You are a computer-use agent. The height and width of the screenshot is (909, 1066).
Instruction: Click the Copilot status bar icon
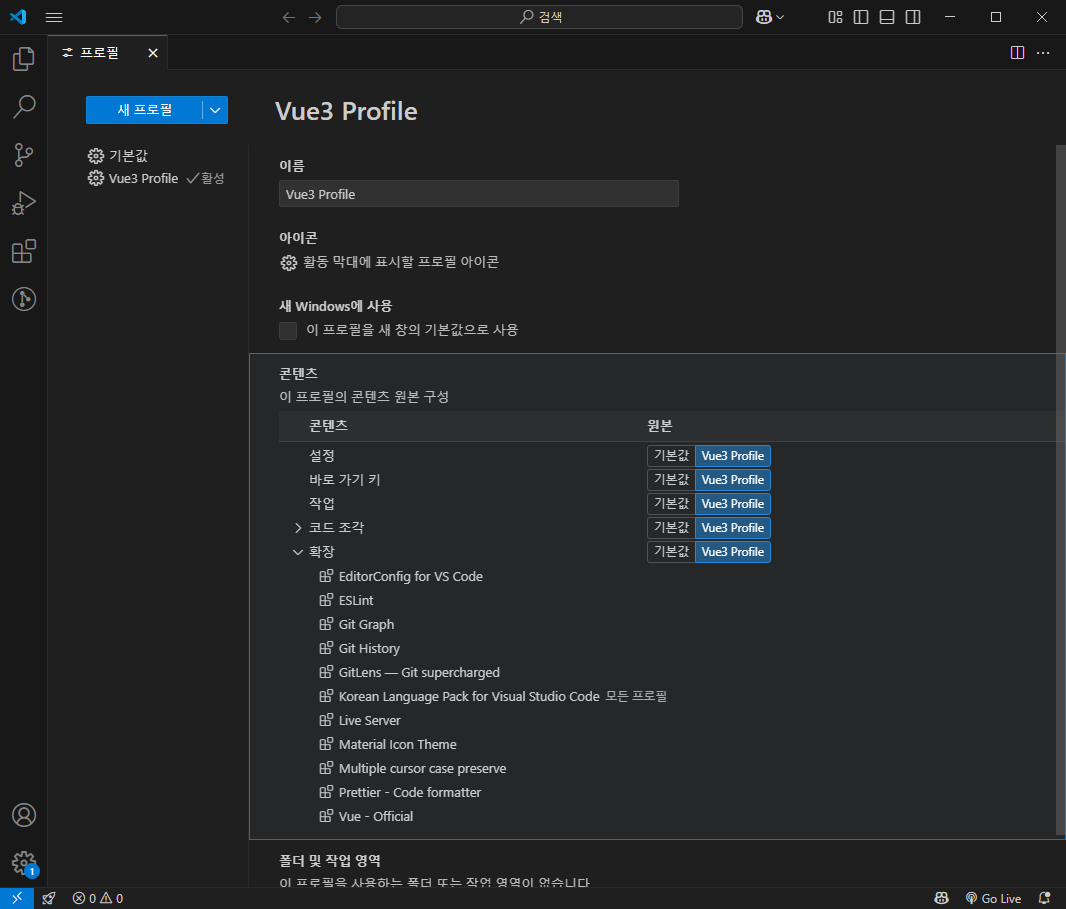coord(942,898)
